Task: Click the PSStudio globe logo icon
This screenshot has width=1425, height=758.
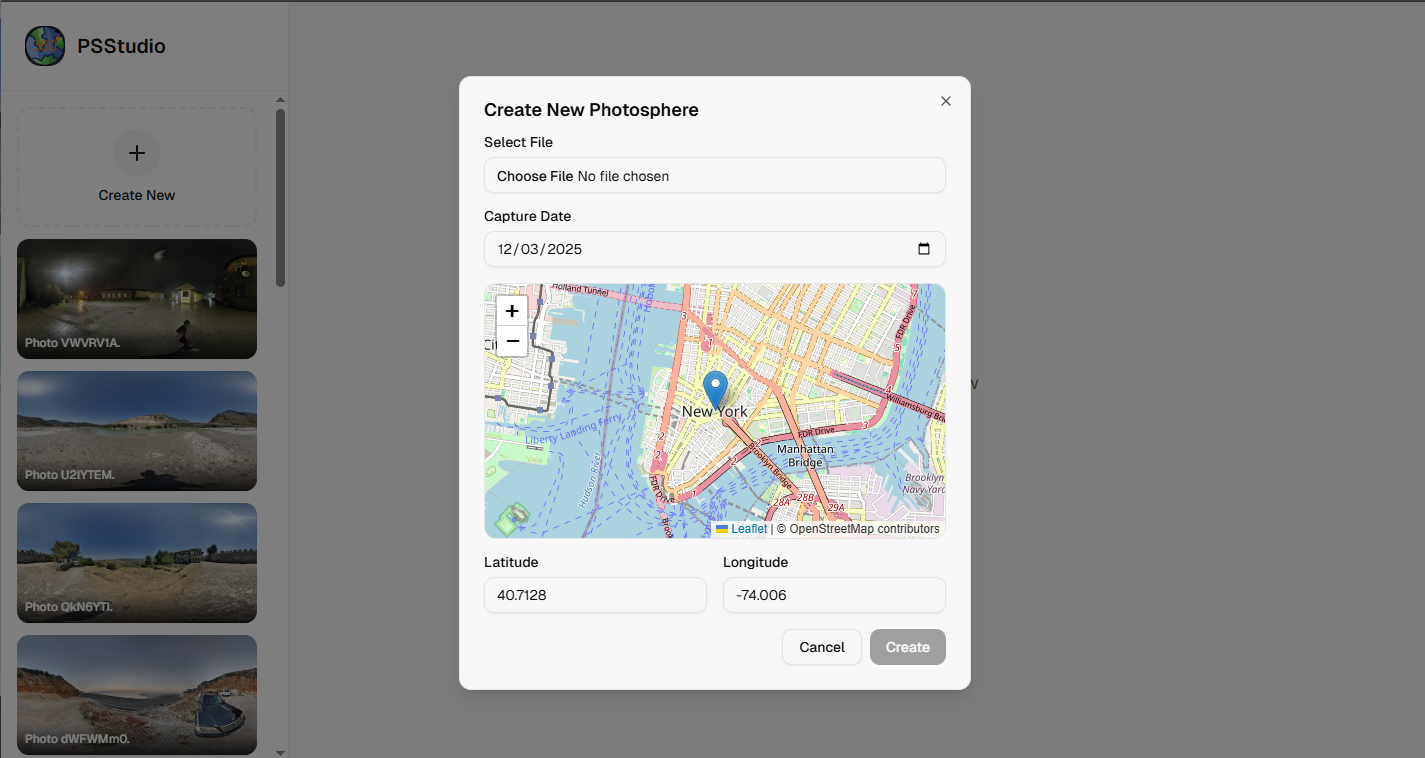Action: (x=45, y=46)
